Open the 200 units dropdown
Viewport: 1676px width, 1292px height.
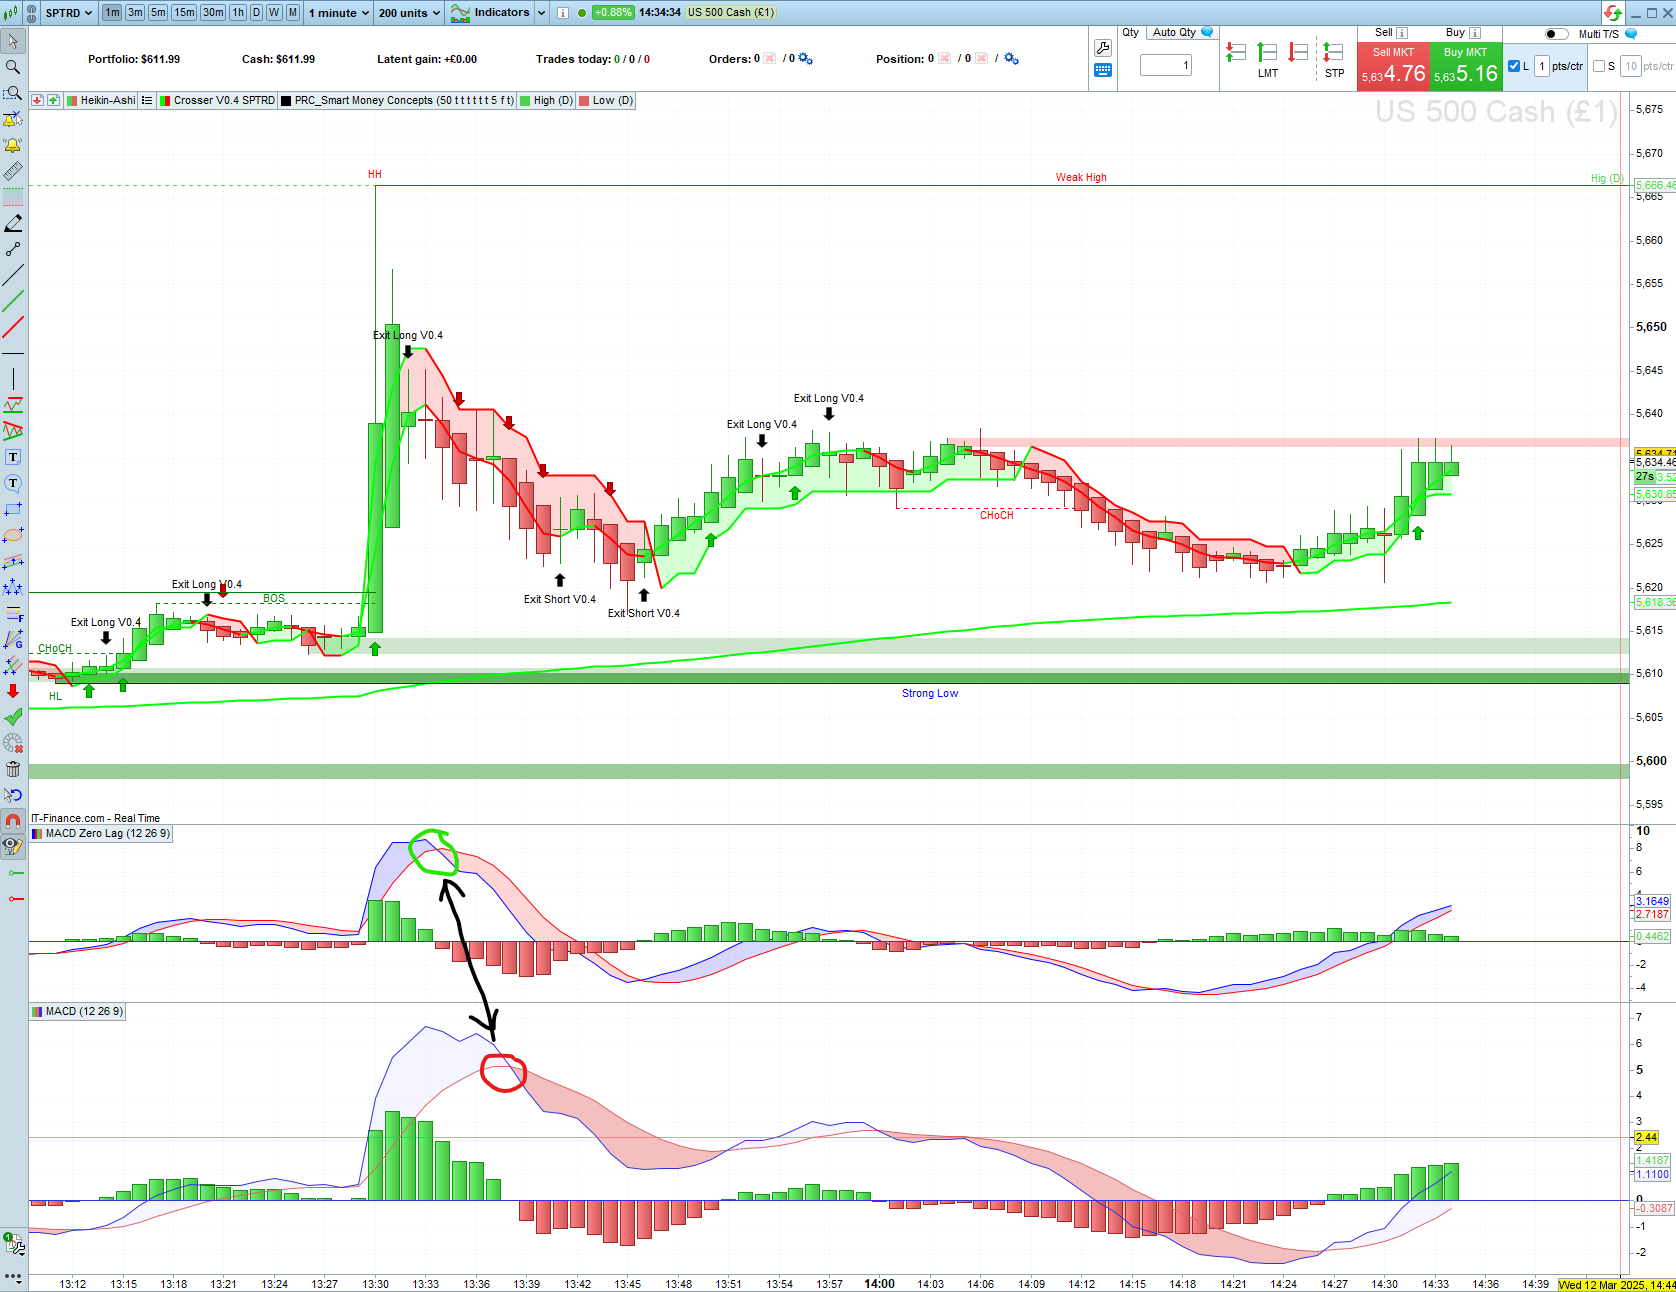(x=409, y=13)
